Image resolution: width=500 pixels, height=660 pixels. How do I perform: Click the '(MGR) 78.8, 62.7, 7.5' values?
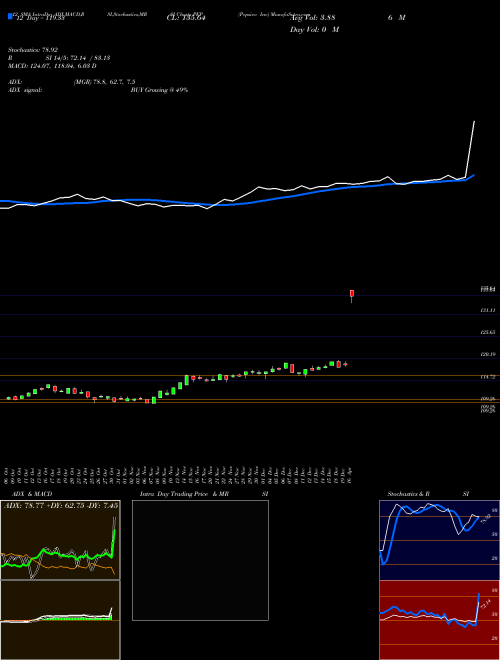click(x=104, y=82)
